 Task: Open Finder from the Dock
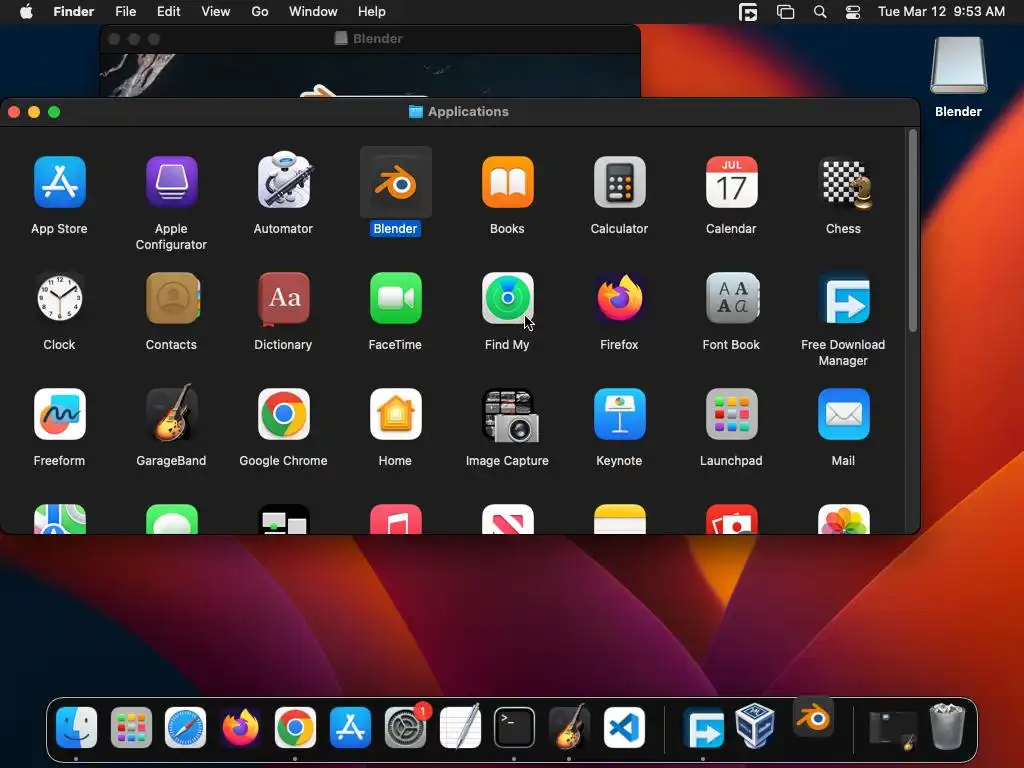tap(76, 727)
